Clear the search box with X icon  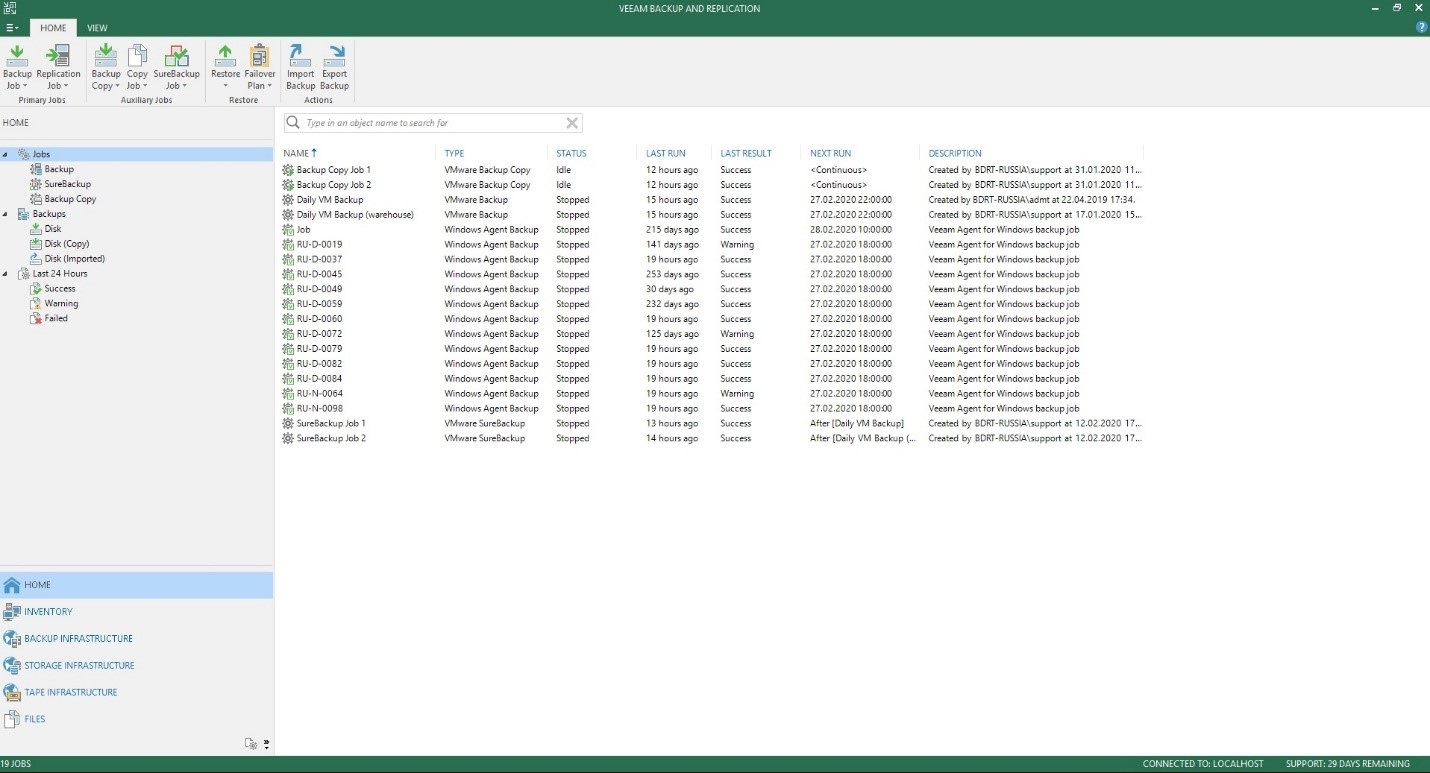click(x=572, y=123)
